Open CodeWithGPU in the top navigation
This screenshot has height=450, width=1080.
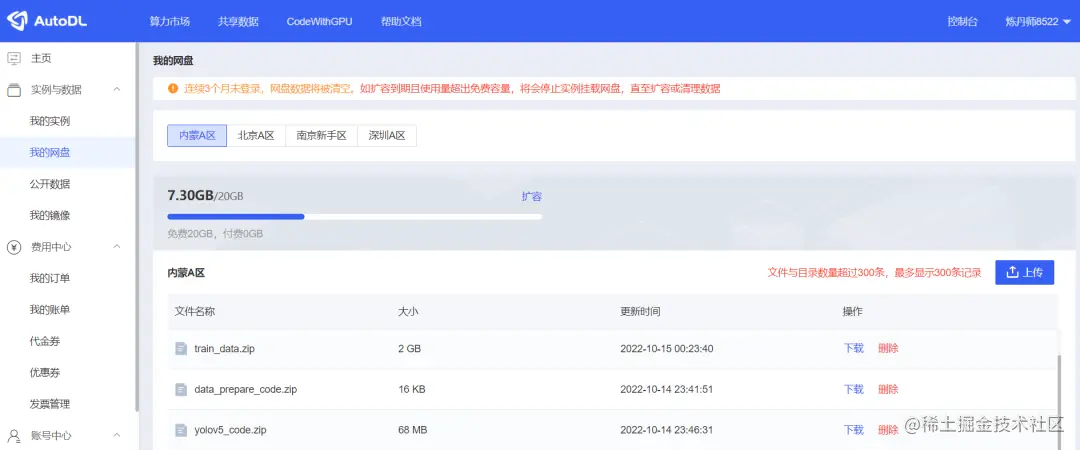pos(320,21)
